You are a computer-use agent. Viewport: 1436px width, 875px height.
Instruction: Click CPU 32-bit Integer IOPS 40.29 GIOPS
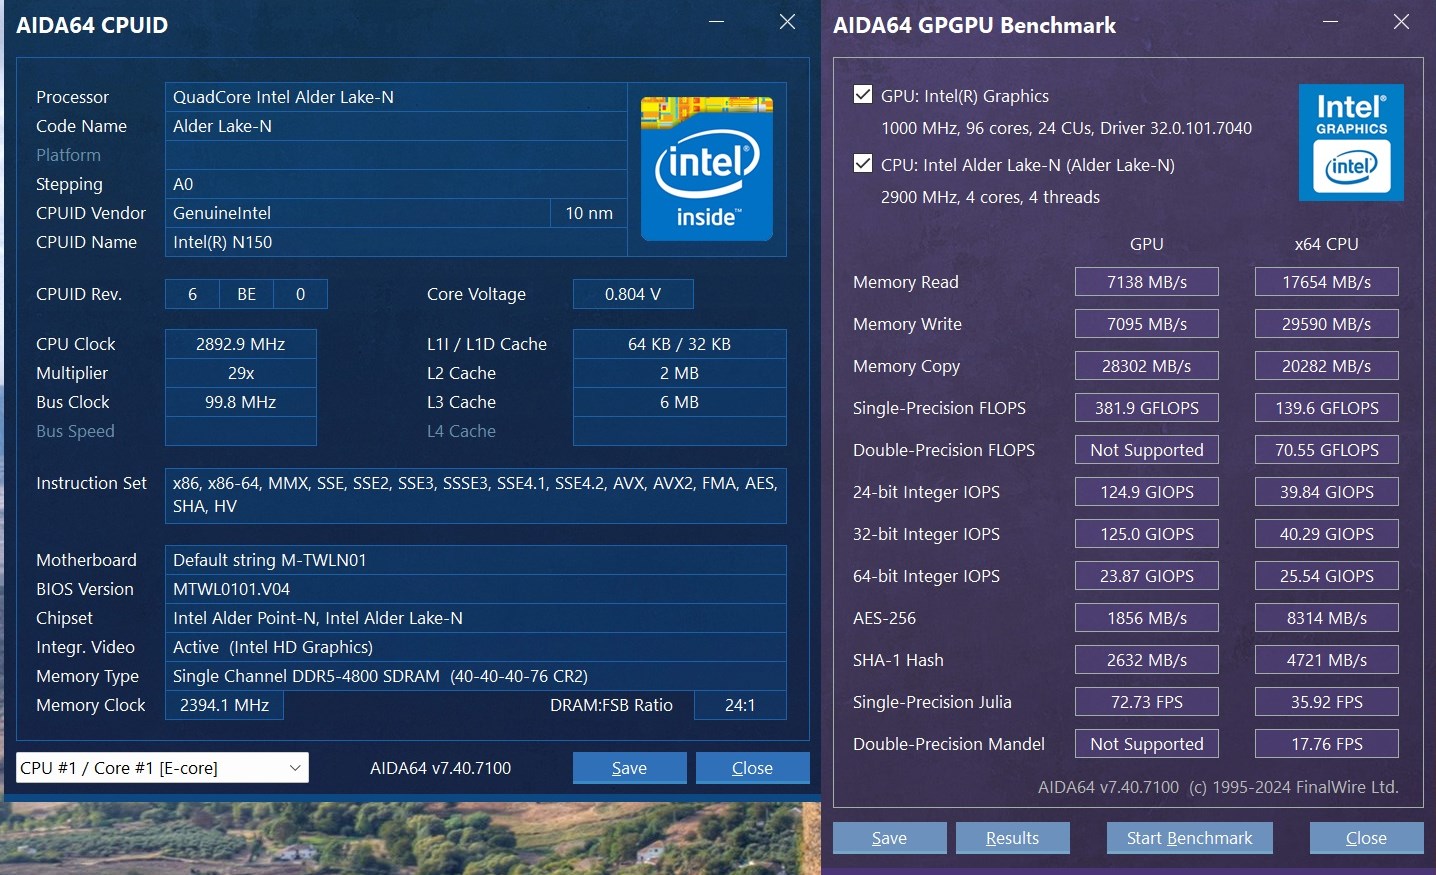pos(1327,534)
